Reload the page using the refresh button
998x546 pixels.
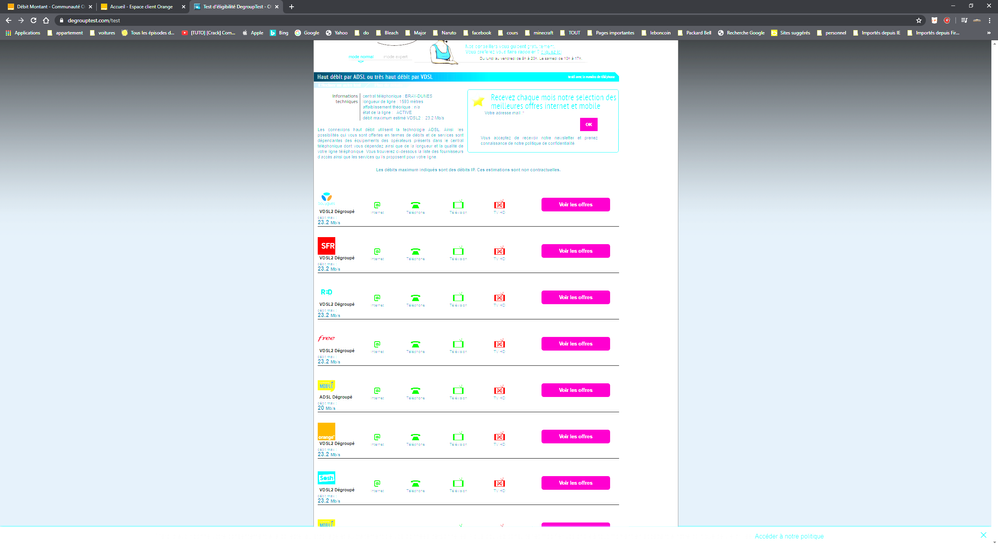[x=33, y=20]
